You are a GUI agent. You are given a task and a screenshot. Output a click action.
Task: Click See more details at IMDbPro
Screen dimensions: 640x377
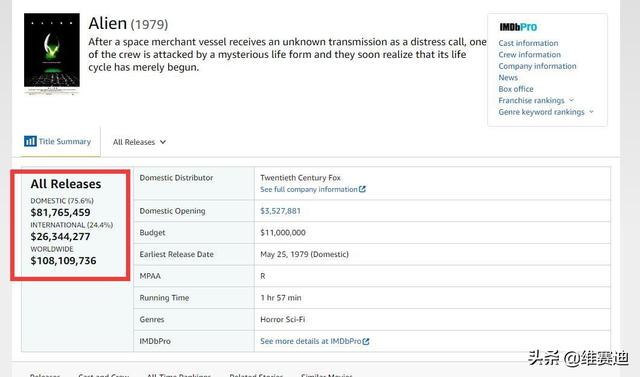click(311, 341)
